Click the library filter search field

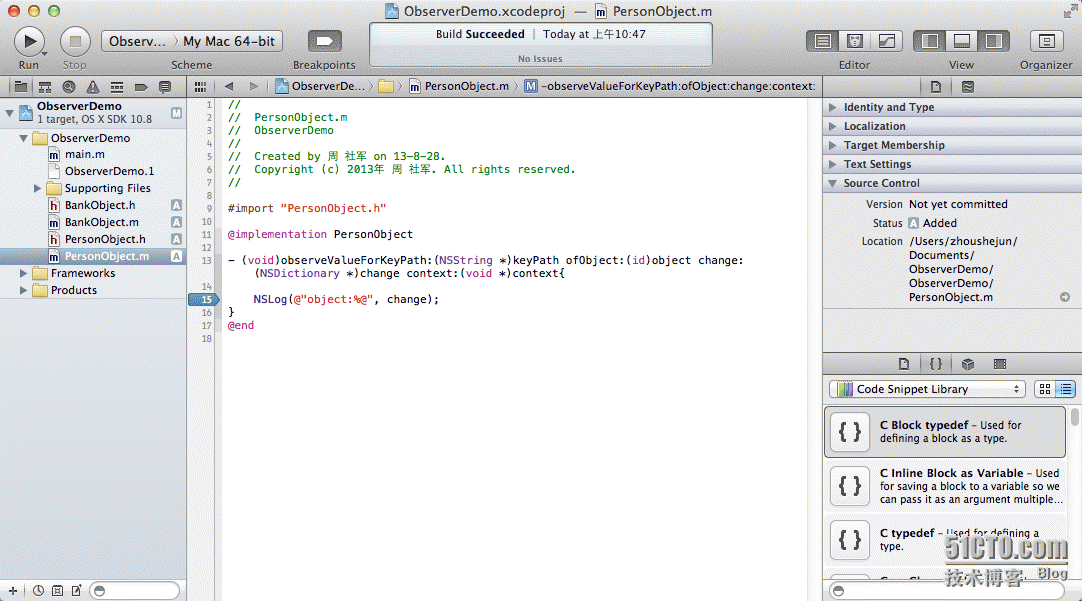(x=946, y=591)
